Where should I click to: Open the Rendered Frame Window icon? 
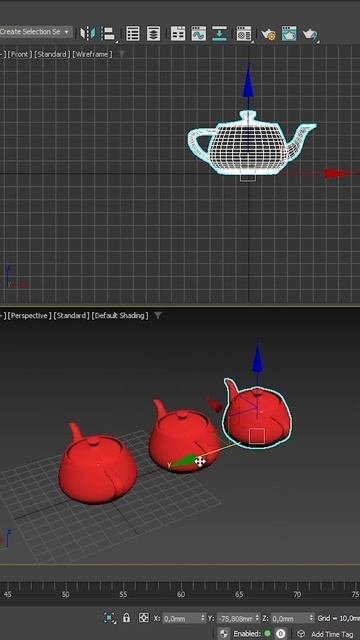[289, 33]
